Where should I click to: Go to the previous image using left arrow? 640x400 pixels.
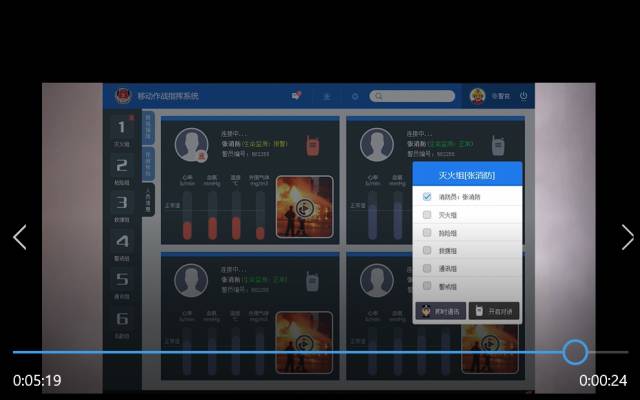19,237
